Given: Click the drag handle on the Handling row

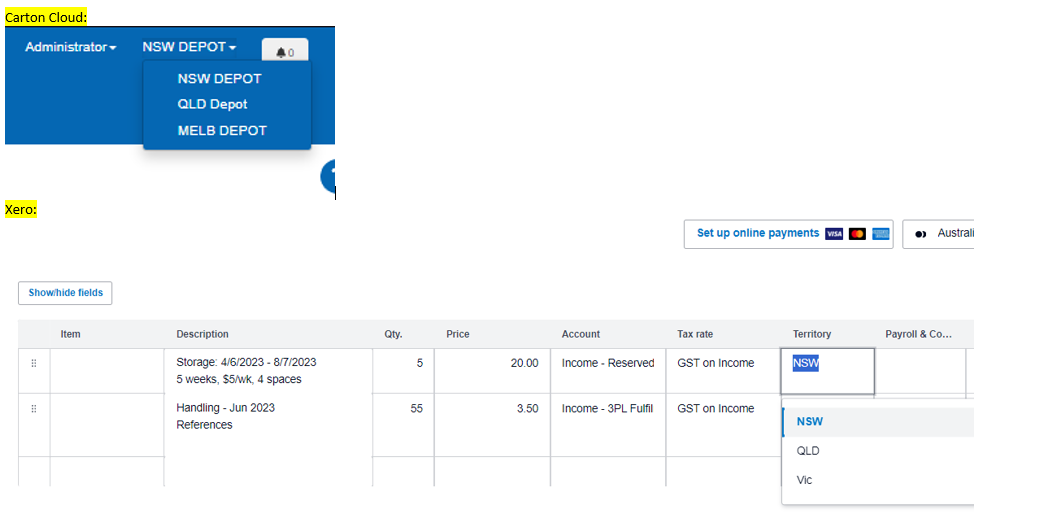Looking at the screenshot, I should 34,409.
